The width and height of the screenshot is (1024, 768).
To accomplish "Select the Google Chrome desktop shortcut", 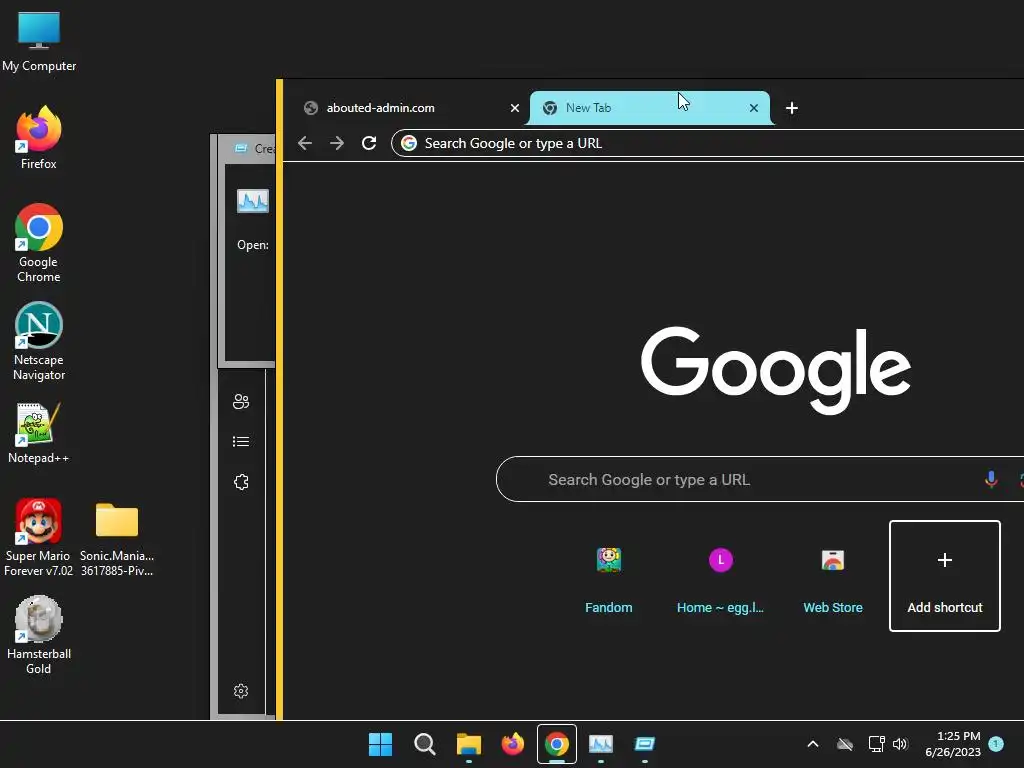I will [x=39, y=242].
